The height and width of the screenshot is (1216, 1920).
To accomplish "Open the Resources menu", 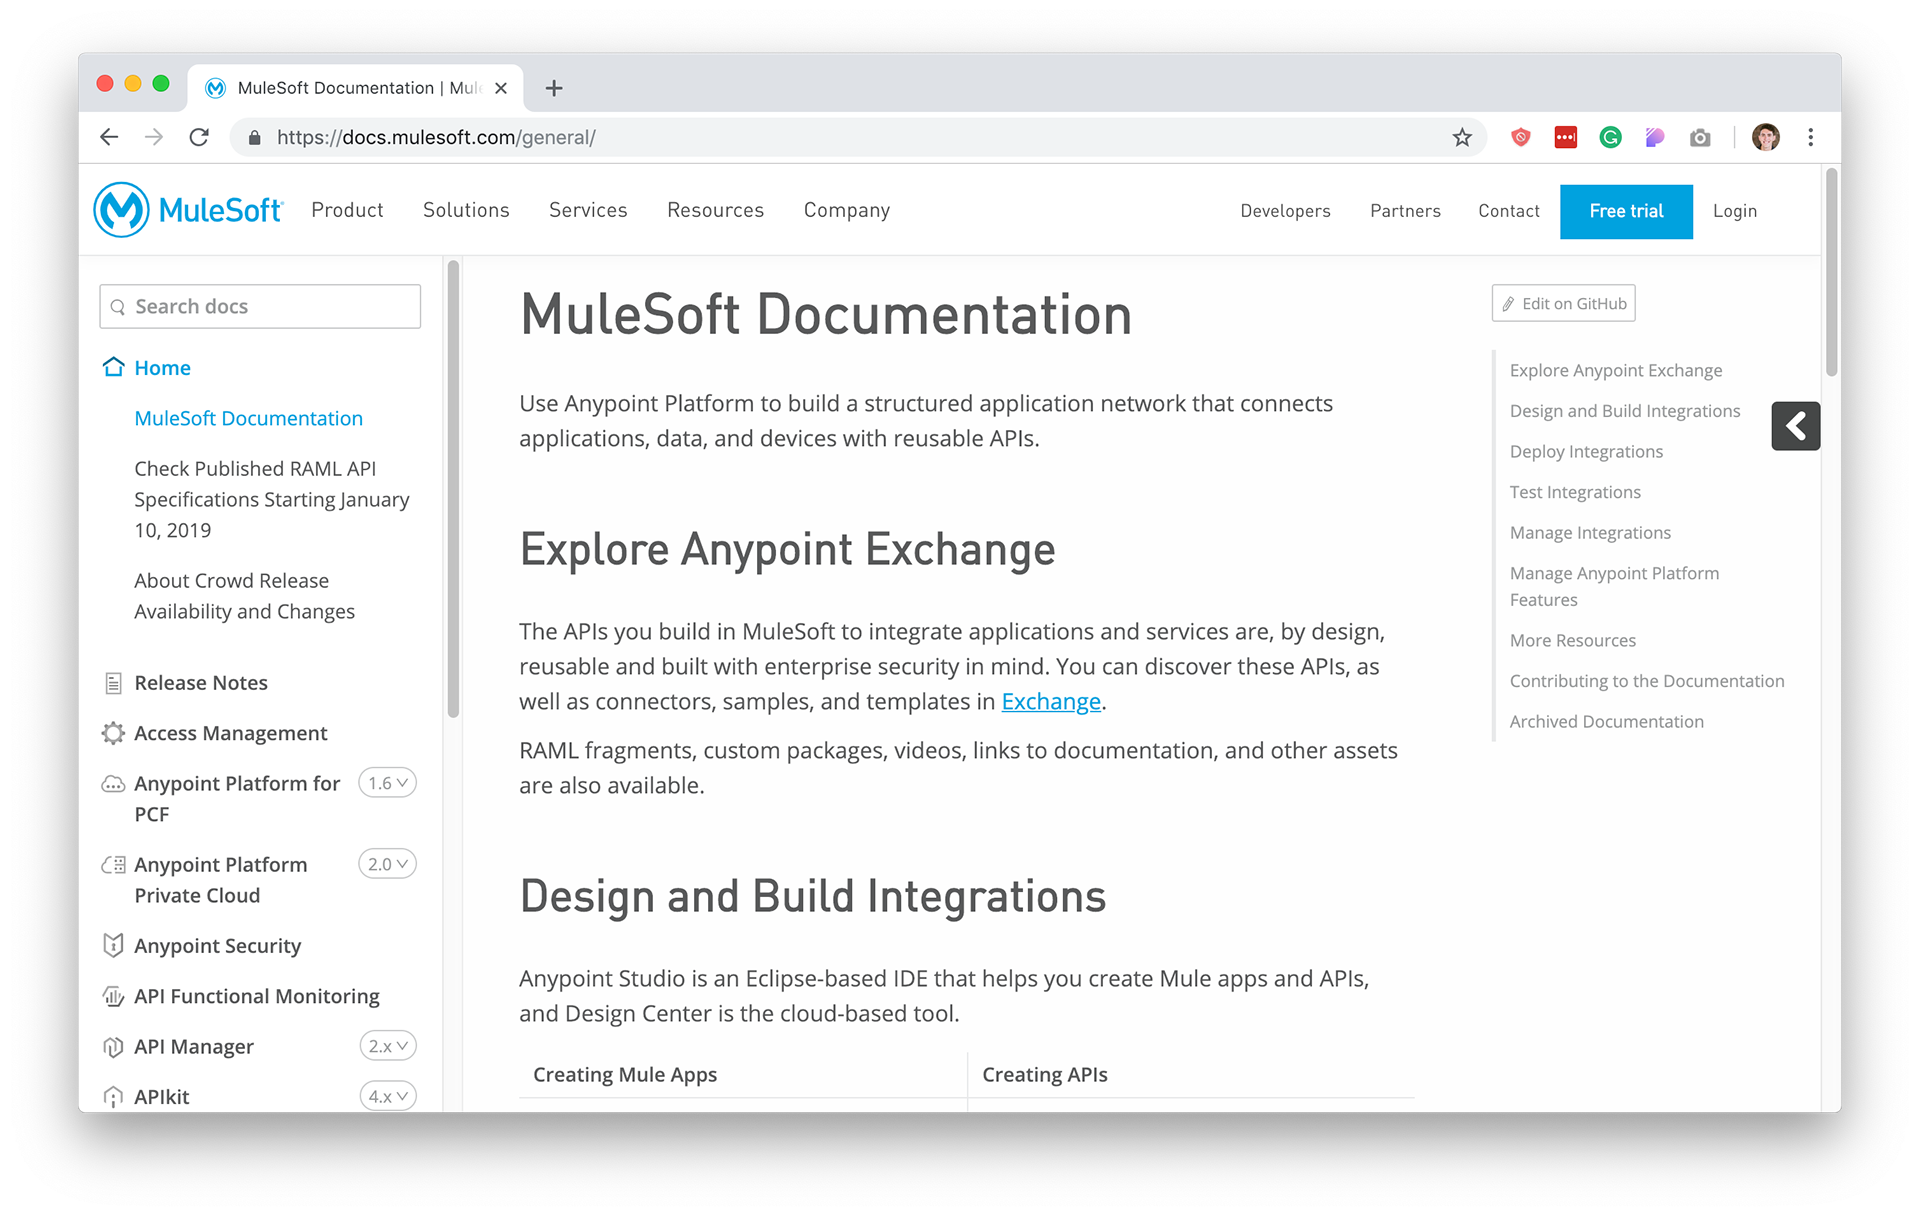I will click(x=715, y=210).
